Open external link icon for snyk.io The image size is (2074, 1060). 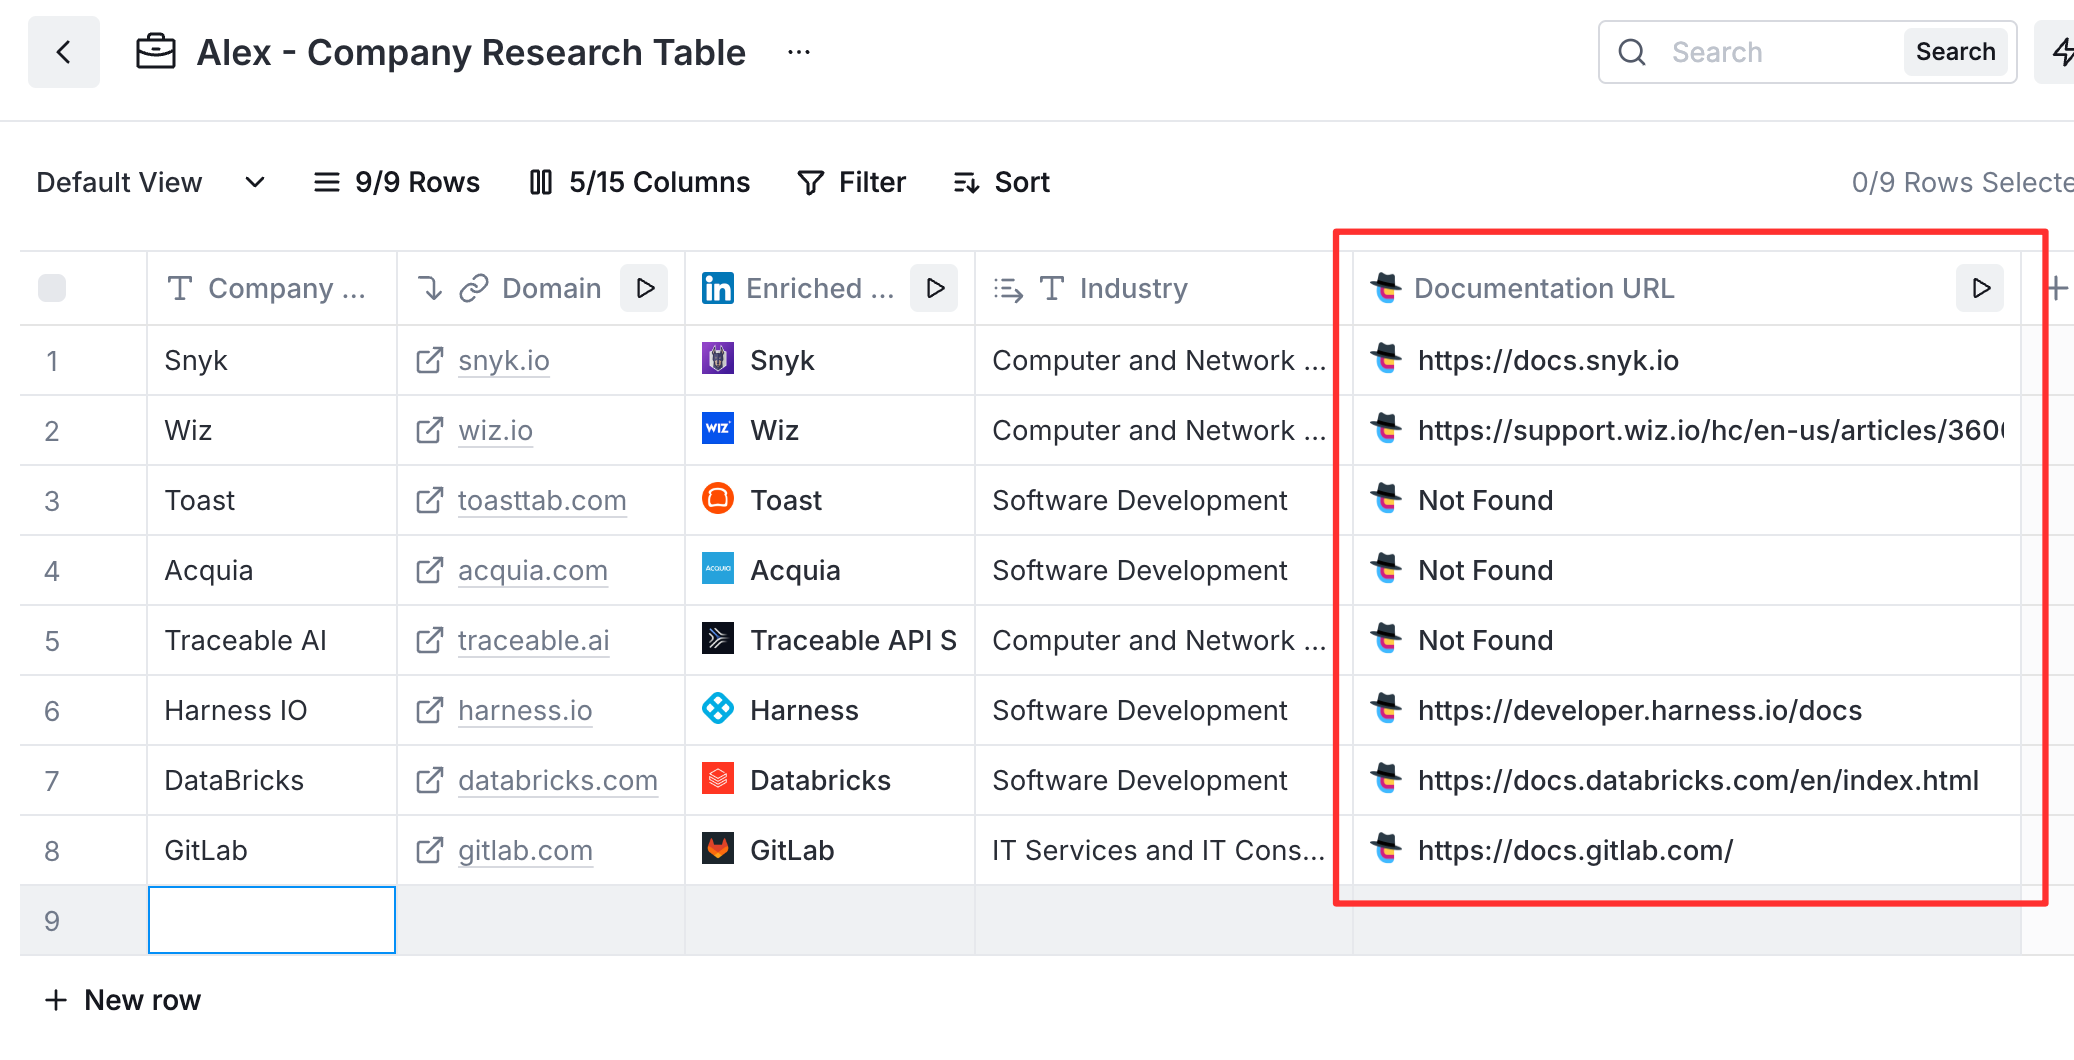pyautogui.click(x=429, y=360)
